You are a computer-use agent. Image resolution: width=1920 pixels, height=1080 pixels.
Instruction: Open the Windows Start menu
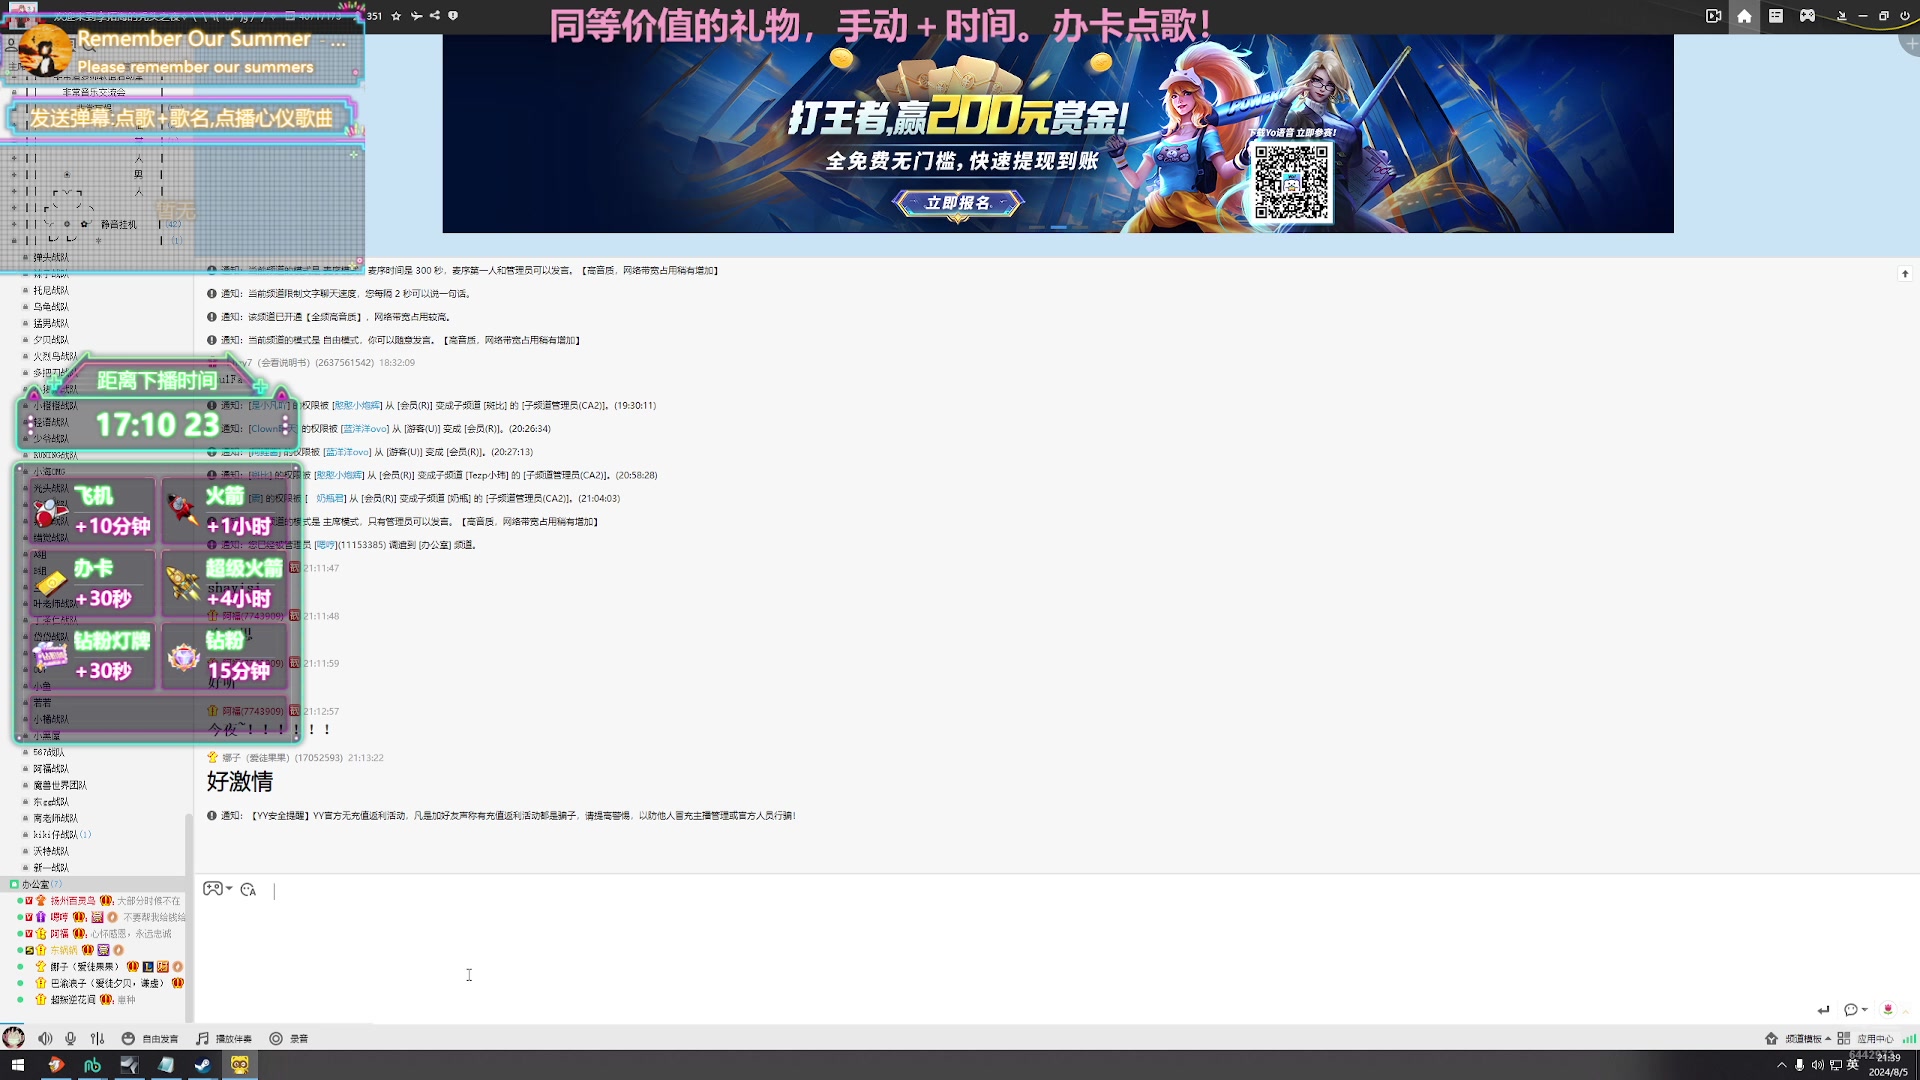17,1065
